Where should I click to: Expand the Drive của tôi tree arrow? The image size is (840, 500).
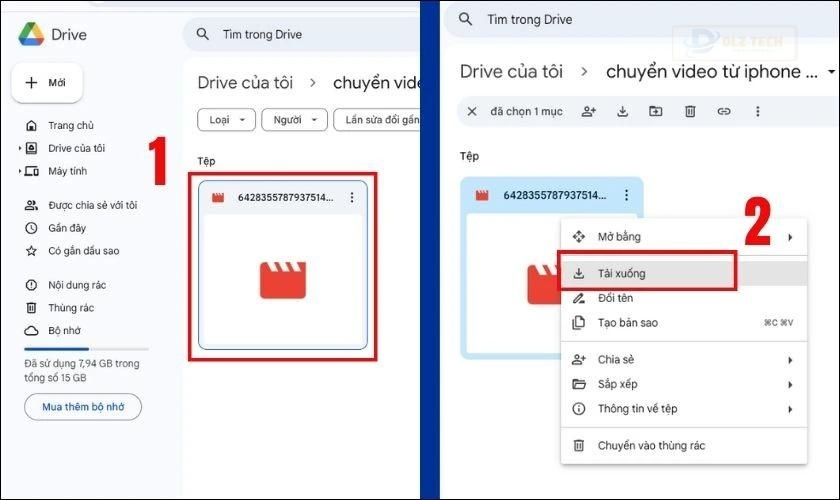(x=20, y=148)
